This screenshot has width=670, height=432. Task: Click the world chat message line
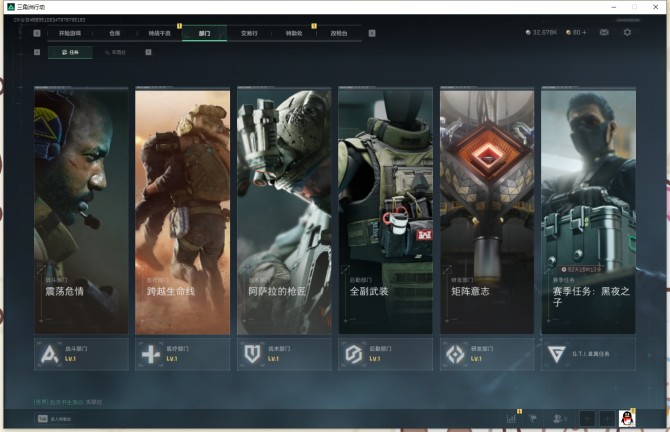[68, 402]
